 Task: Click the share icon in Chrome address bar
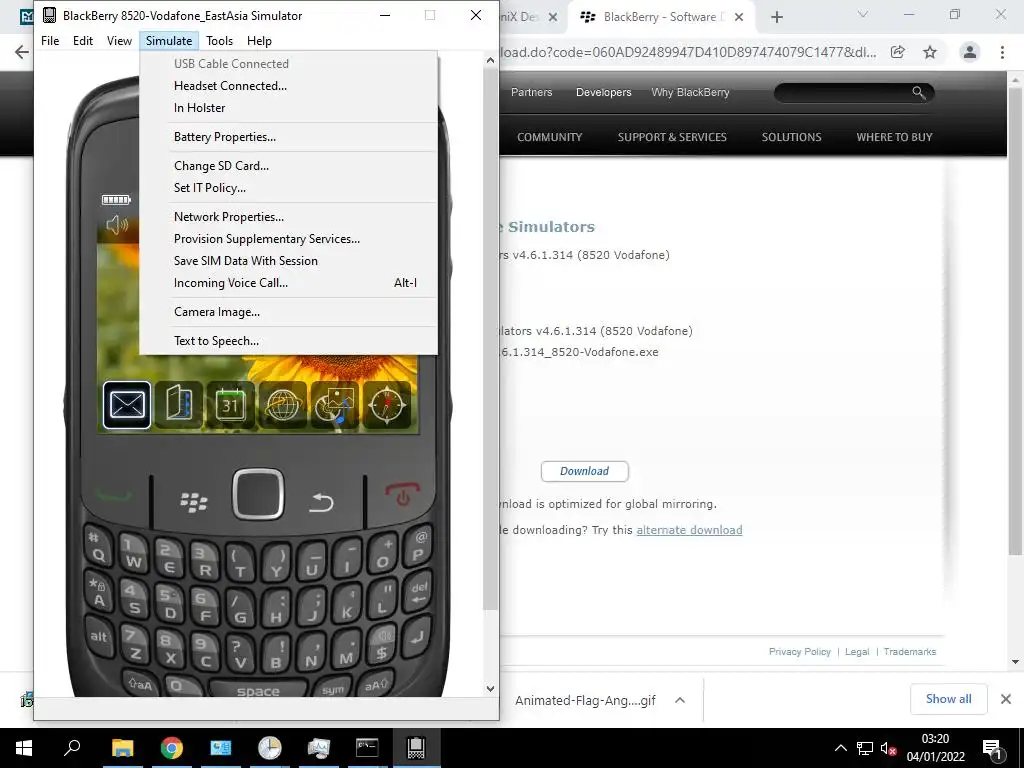pos(898,52)
